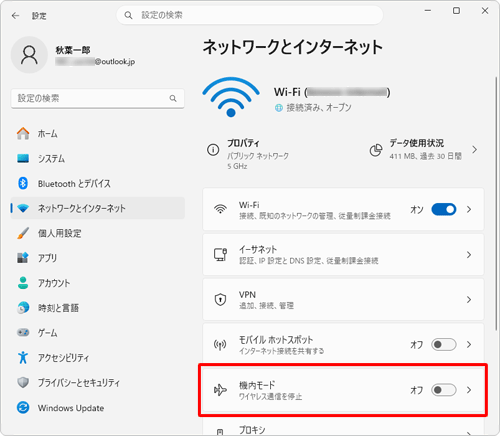Viewport: 500px width, 436px height.
Task: Click the Windows Update icon
Action: [23, 407]
